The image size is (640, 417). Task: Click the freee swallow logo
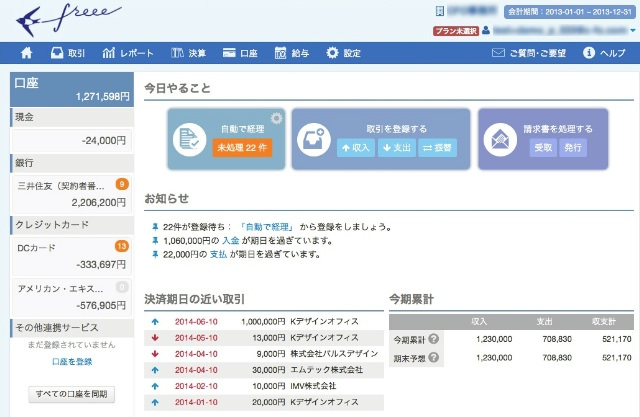pyautogui.click(x=69, y=19)
